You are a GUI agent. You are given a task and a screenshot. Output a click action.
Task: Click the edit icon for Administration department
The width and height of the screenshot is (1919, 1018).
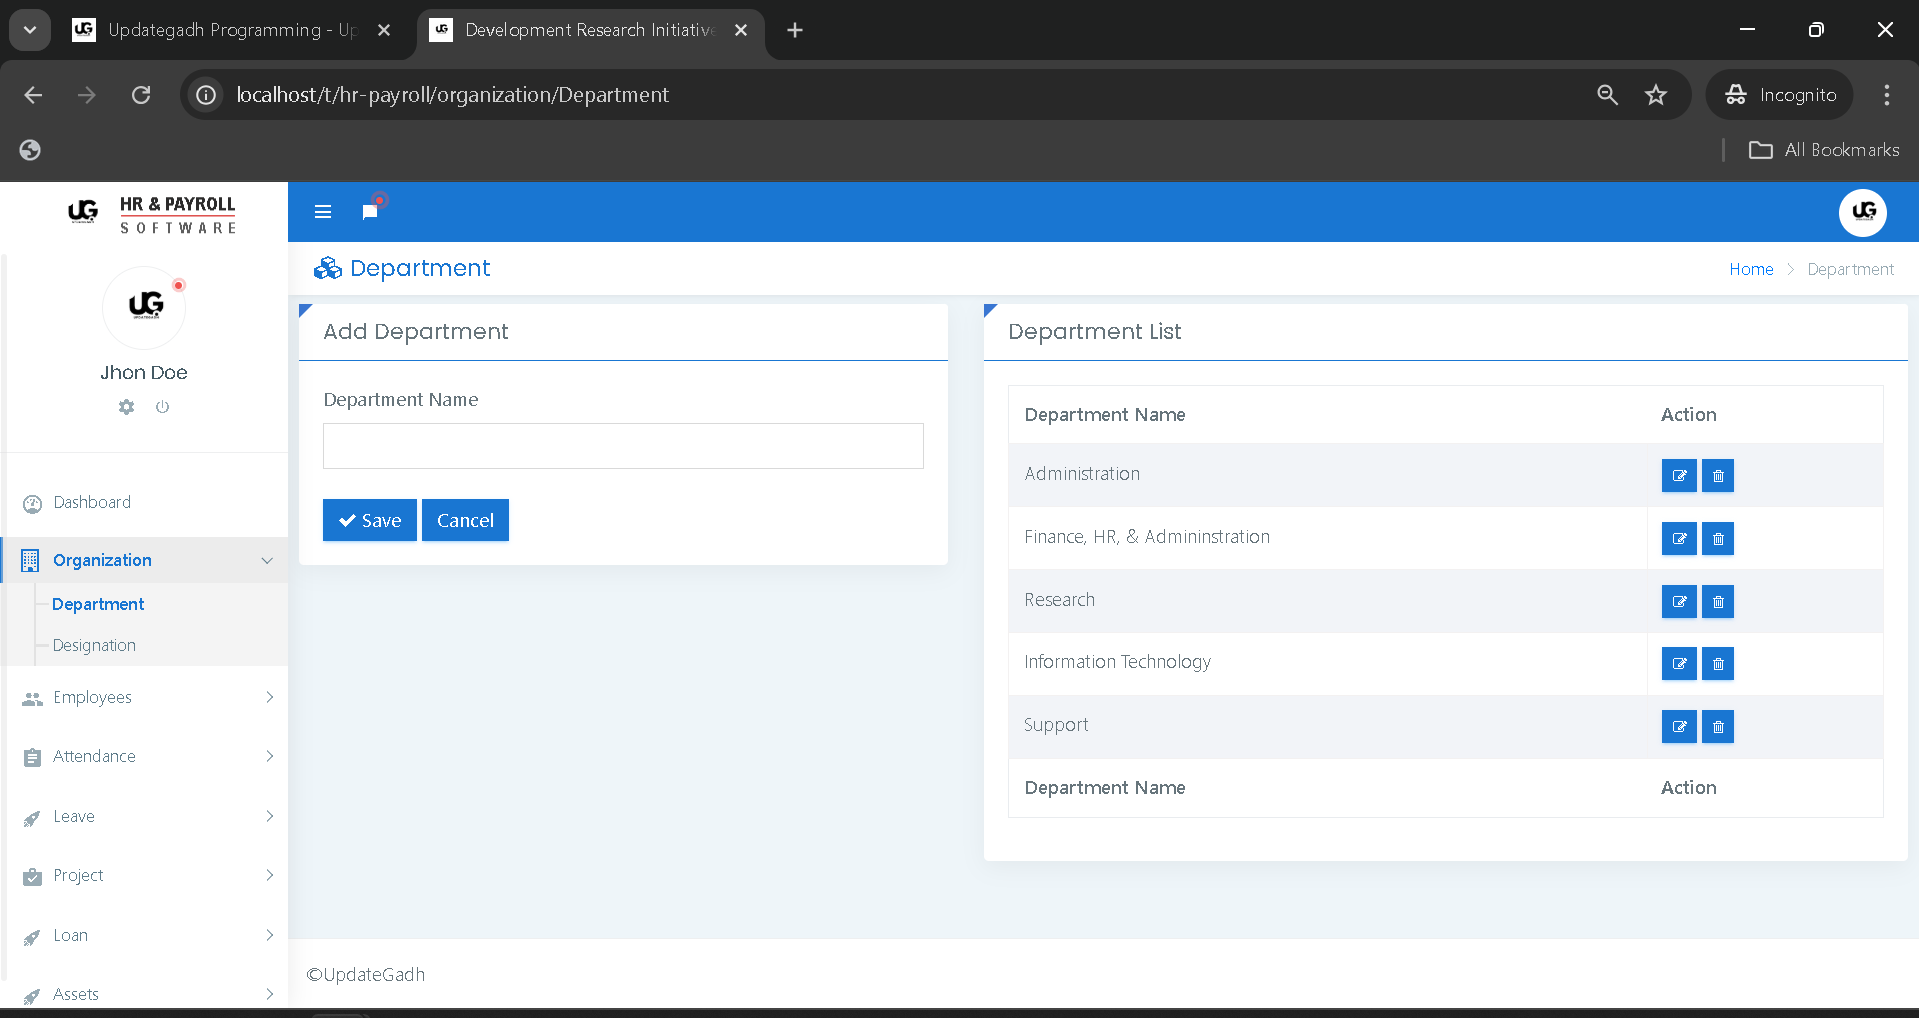click(x=1678, y=476)
